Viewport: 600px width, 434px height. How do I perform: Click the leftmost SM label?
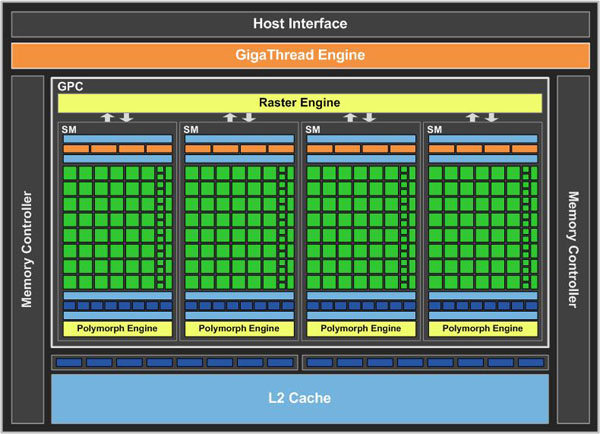click(68, 129)
